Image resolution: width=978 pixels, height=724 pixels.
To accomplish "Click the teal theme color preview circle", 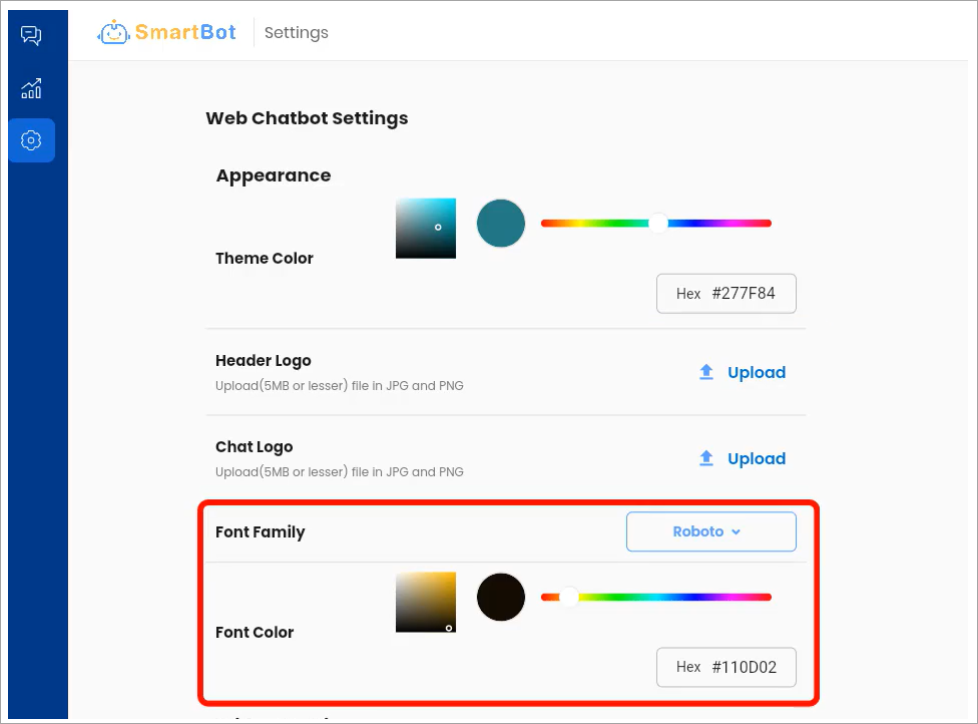I will pos(501,223).
